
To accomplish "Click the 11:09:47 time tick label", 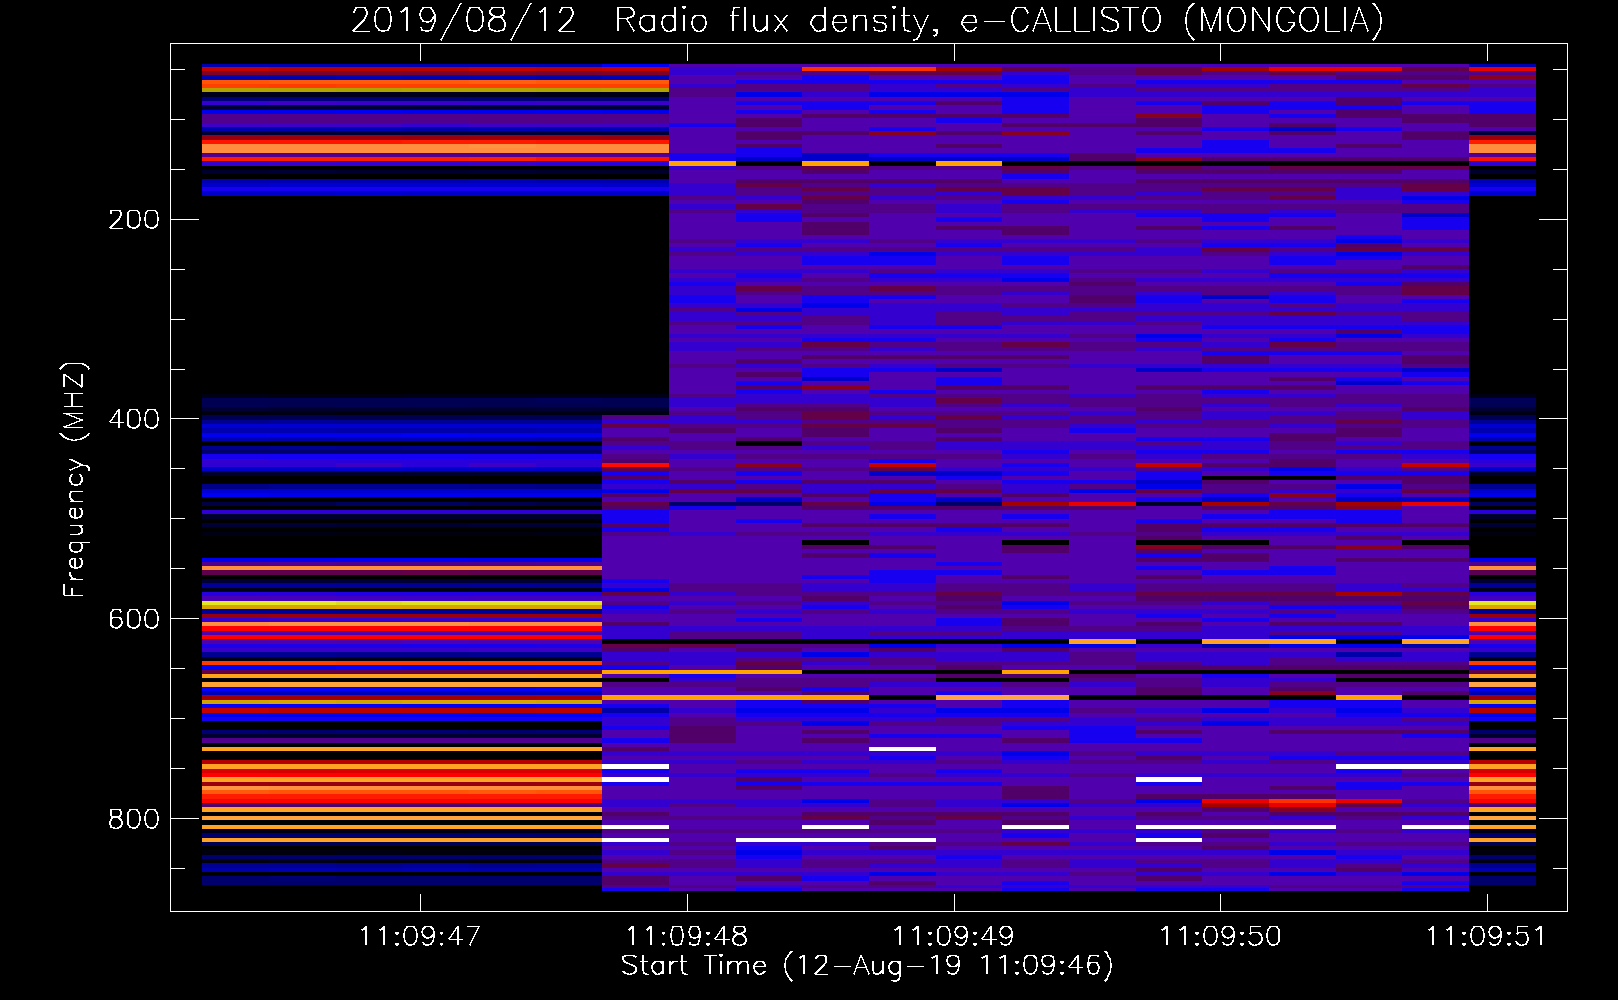I will point(420,937).
